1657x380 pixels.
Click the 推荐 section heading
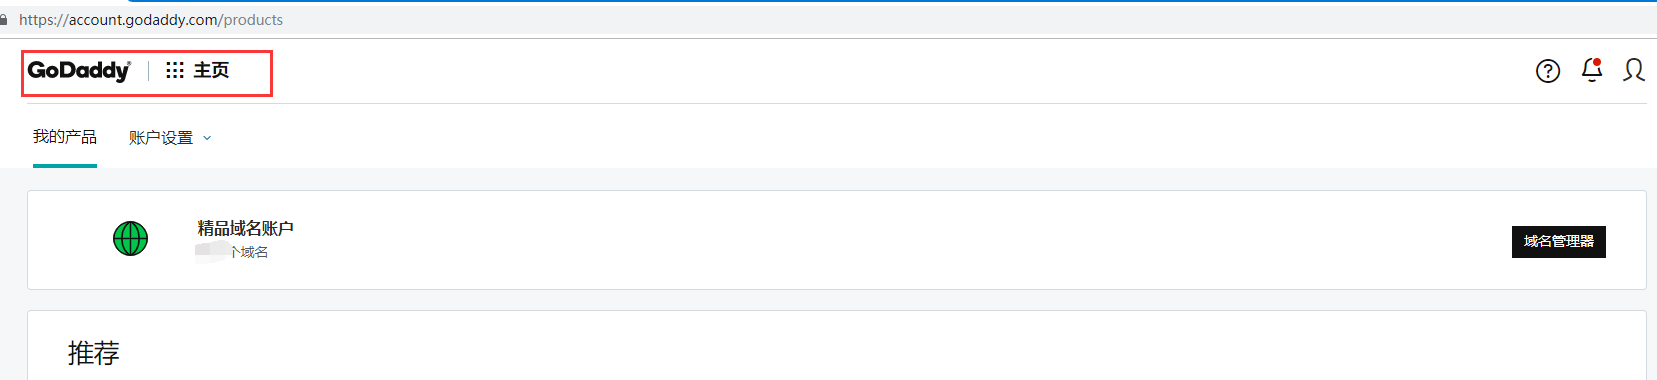[94, 353]
